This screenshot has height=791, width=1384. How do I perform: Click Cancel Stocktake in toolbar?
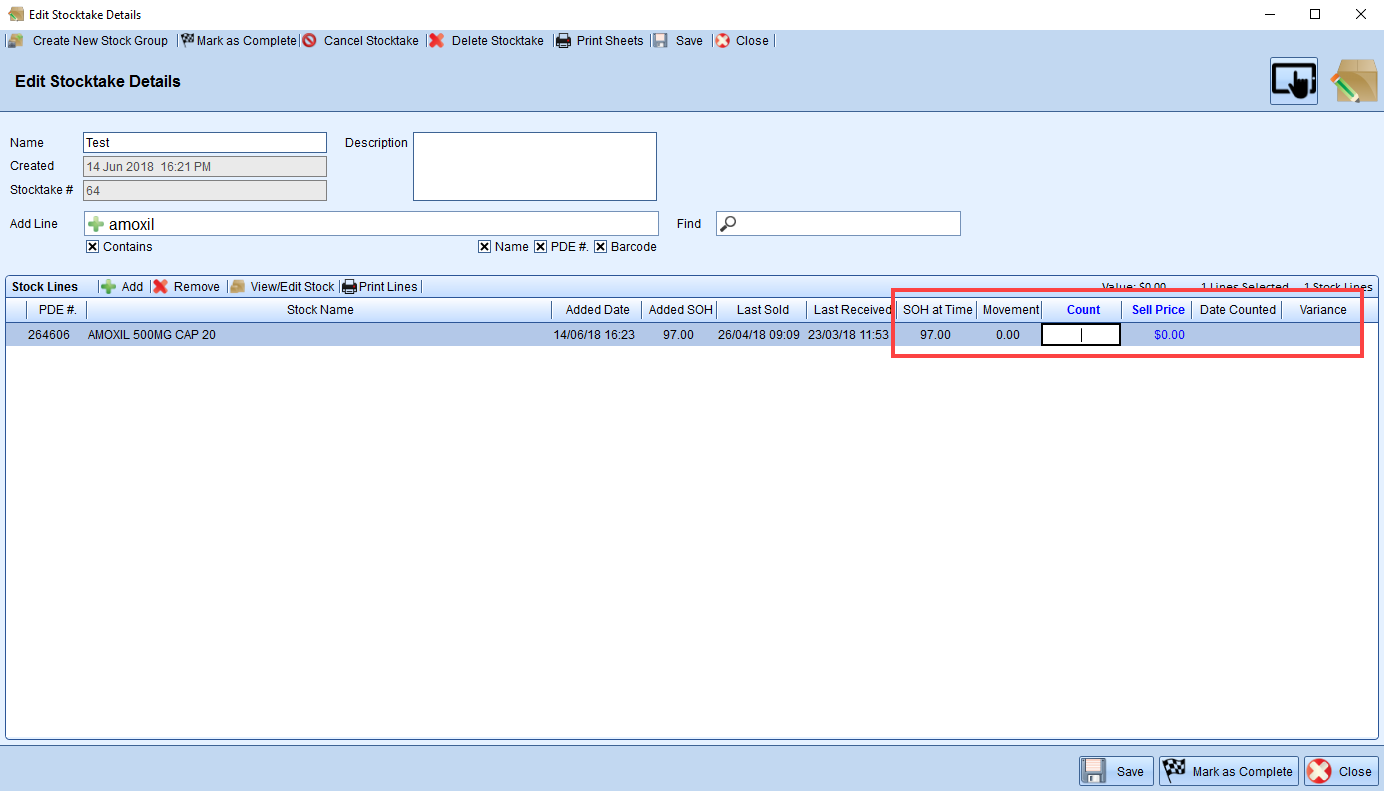click(361, 41)
